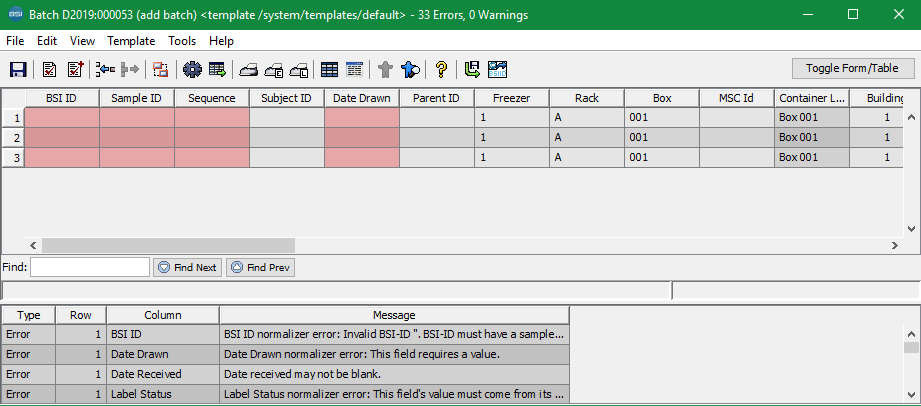Click the BSI ID column header
Viewport: 921px width, 406px height.
click(x=62, y=98)
